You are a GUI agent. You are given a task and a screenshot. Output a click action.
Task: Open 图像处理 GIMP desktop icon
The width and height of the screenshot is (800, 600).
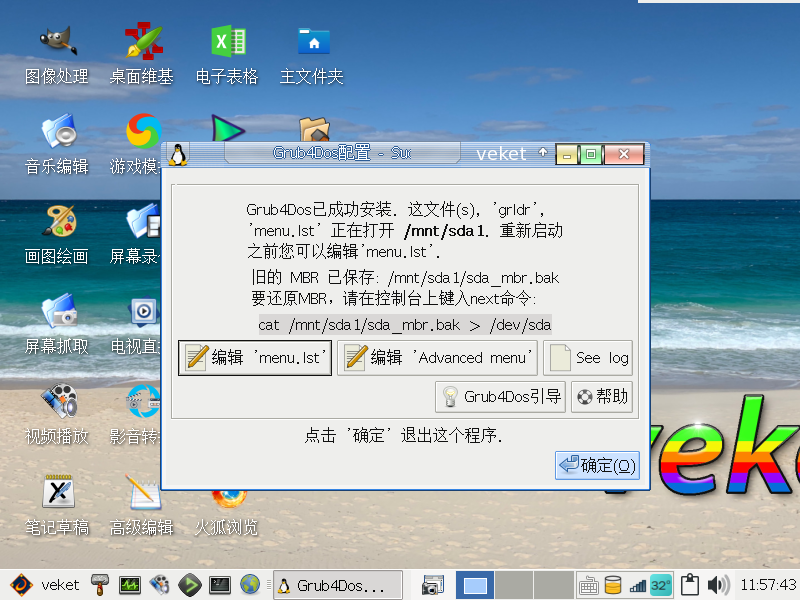[57, 41]
